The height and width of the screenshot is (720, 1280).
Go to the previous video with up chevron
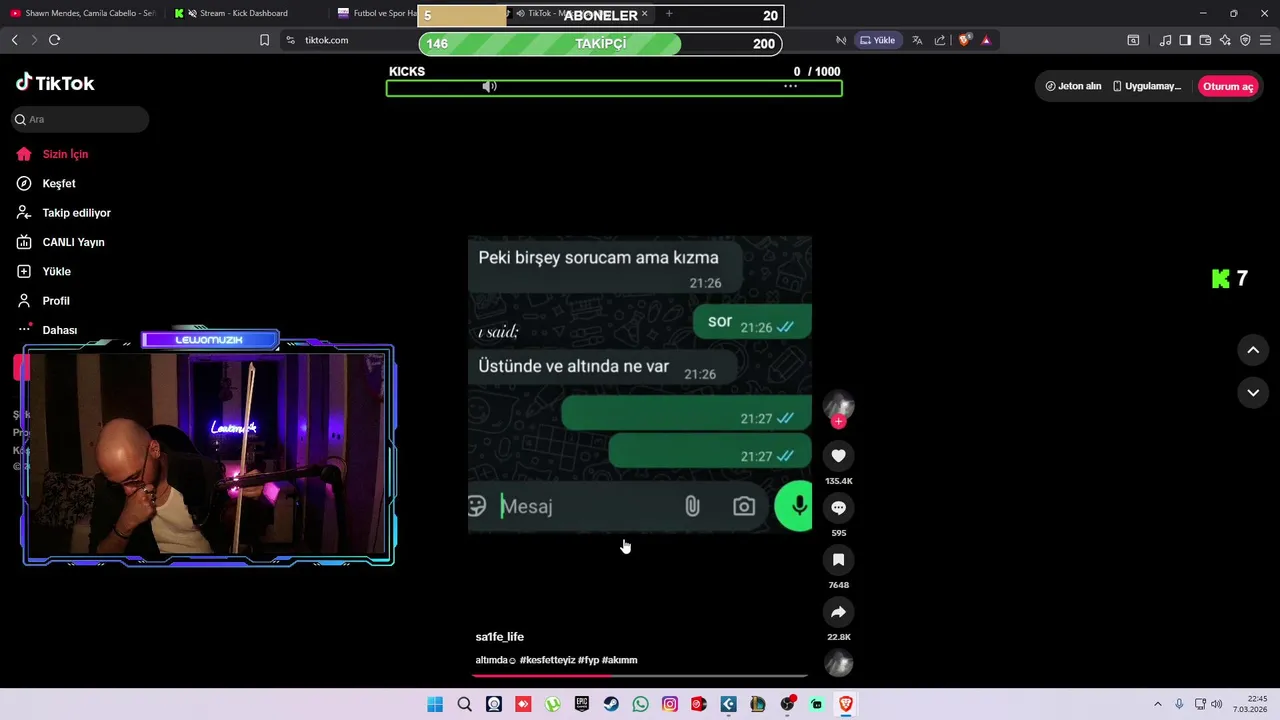[x=1253, y=350]
